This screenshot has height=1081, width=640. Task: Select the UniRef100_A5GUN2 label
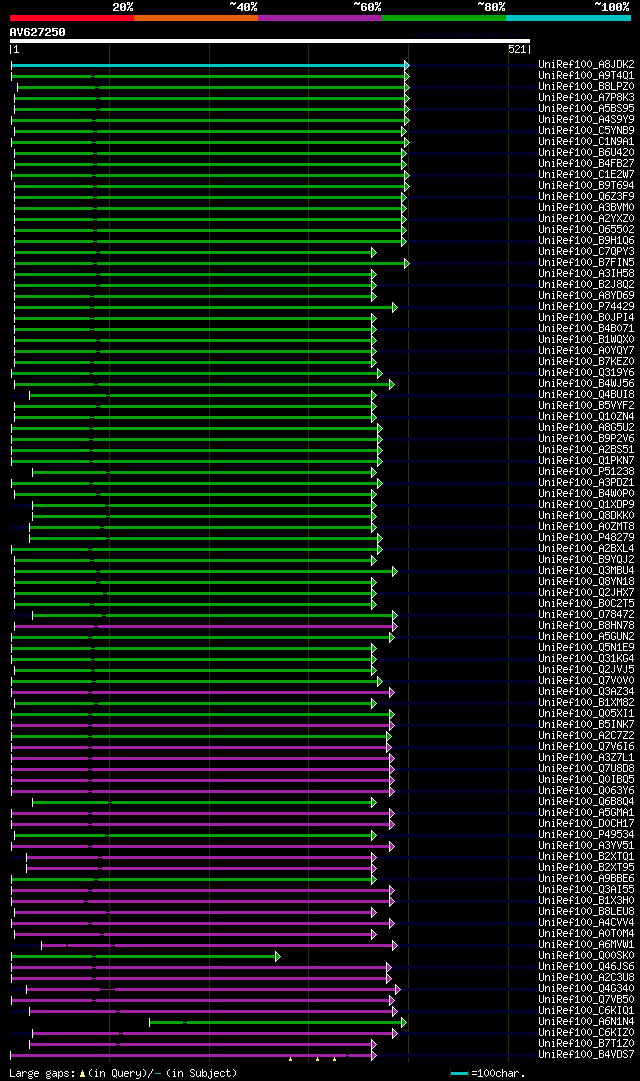tap(586, 637)
